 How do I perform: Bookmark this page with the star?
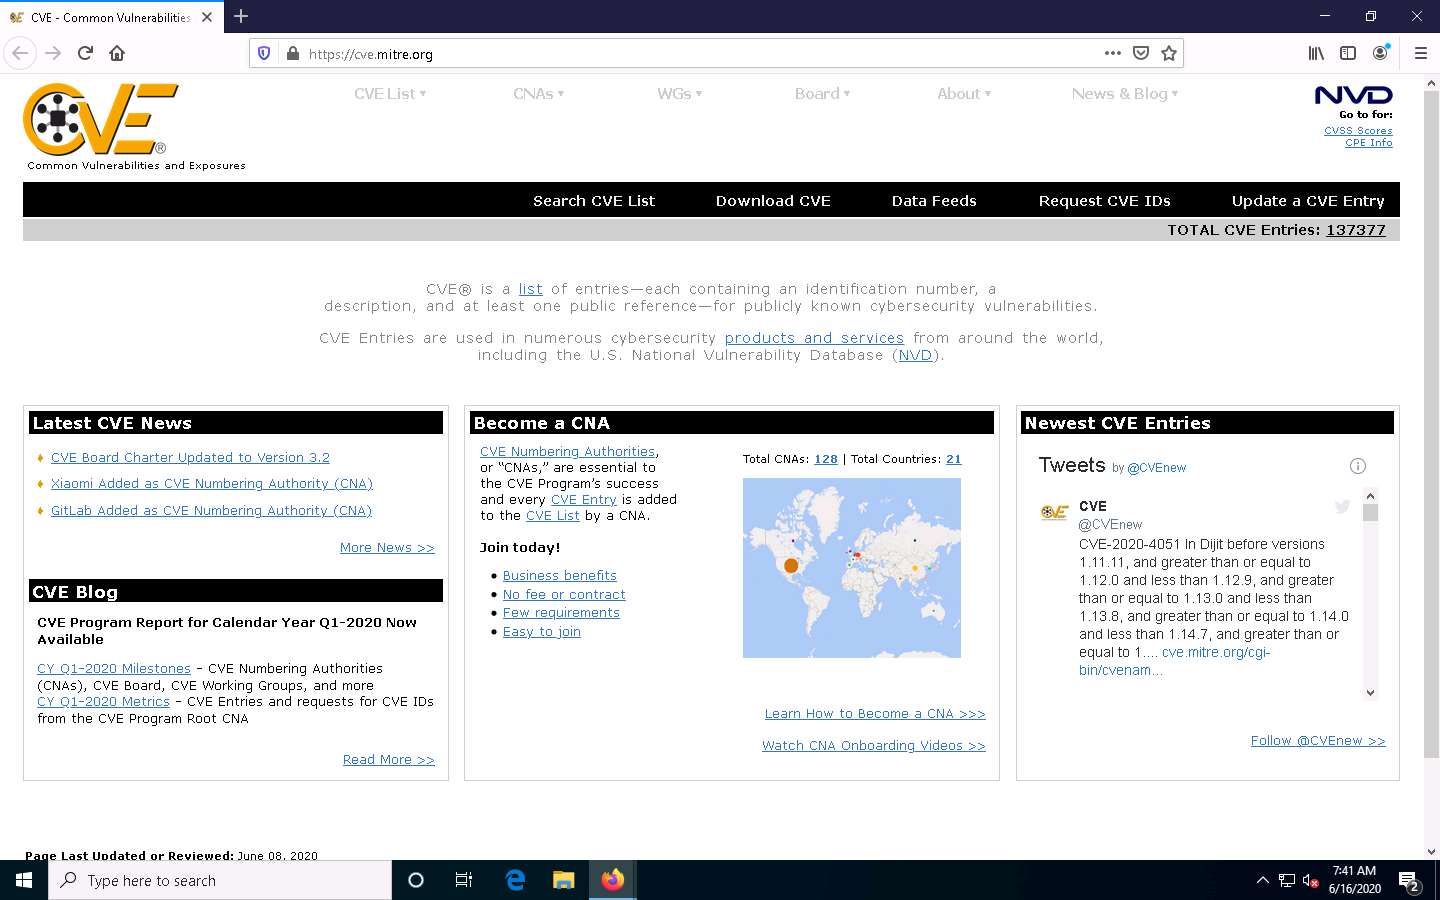(x=1169, y=53)
